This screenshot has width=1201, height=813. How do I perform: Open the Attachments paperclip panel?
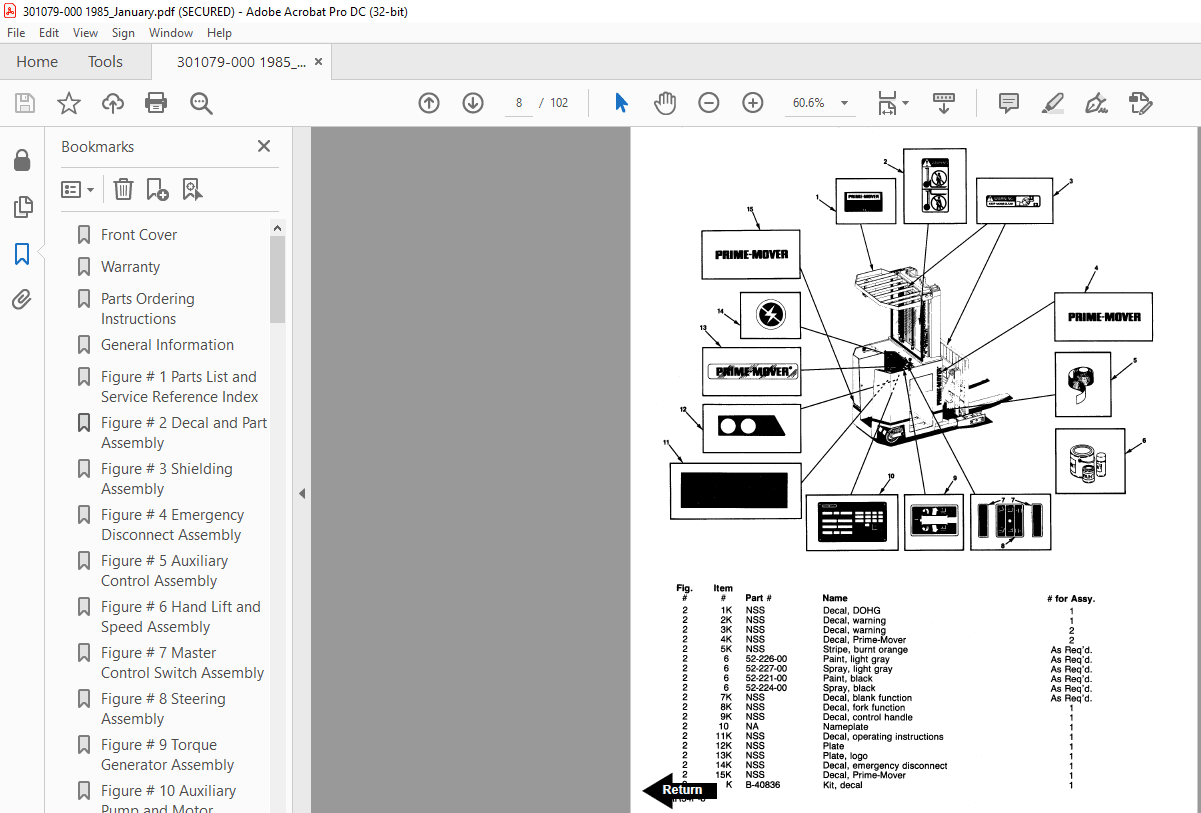coord(22,299)
